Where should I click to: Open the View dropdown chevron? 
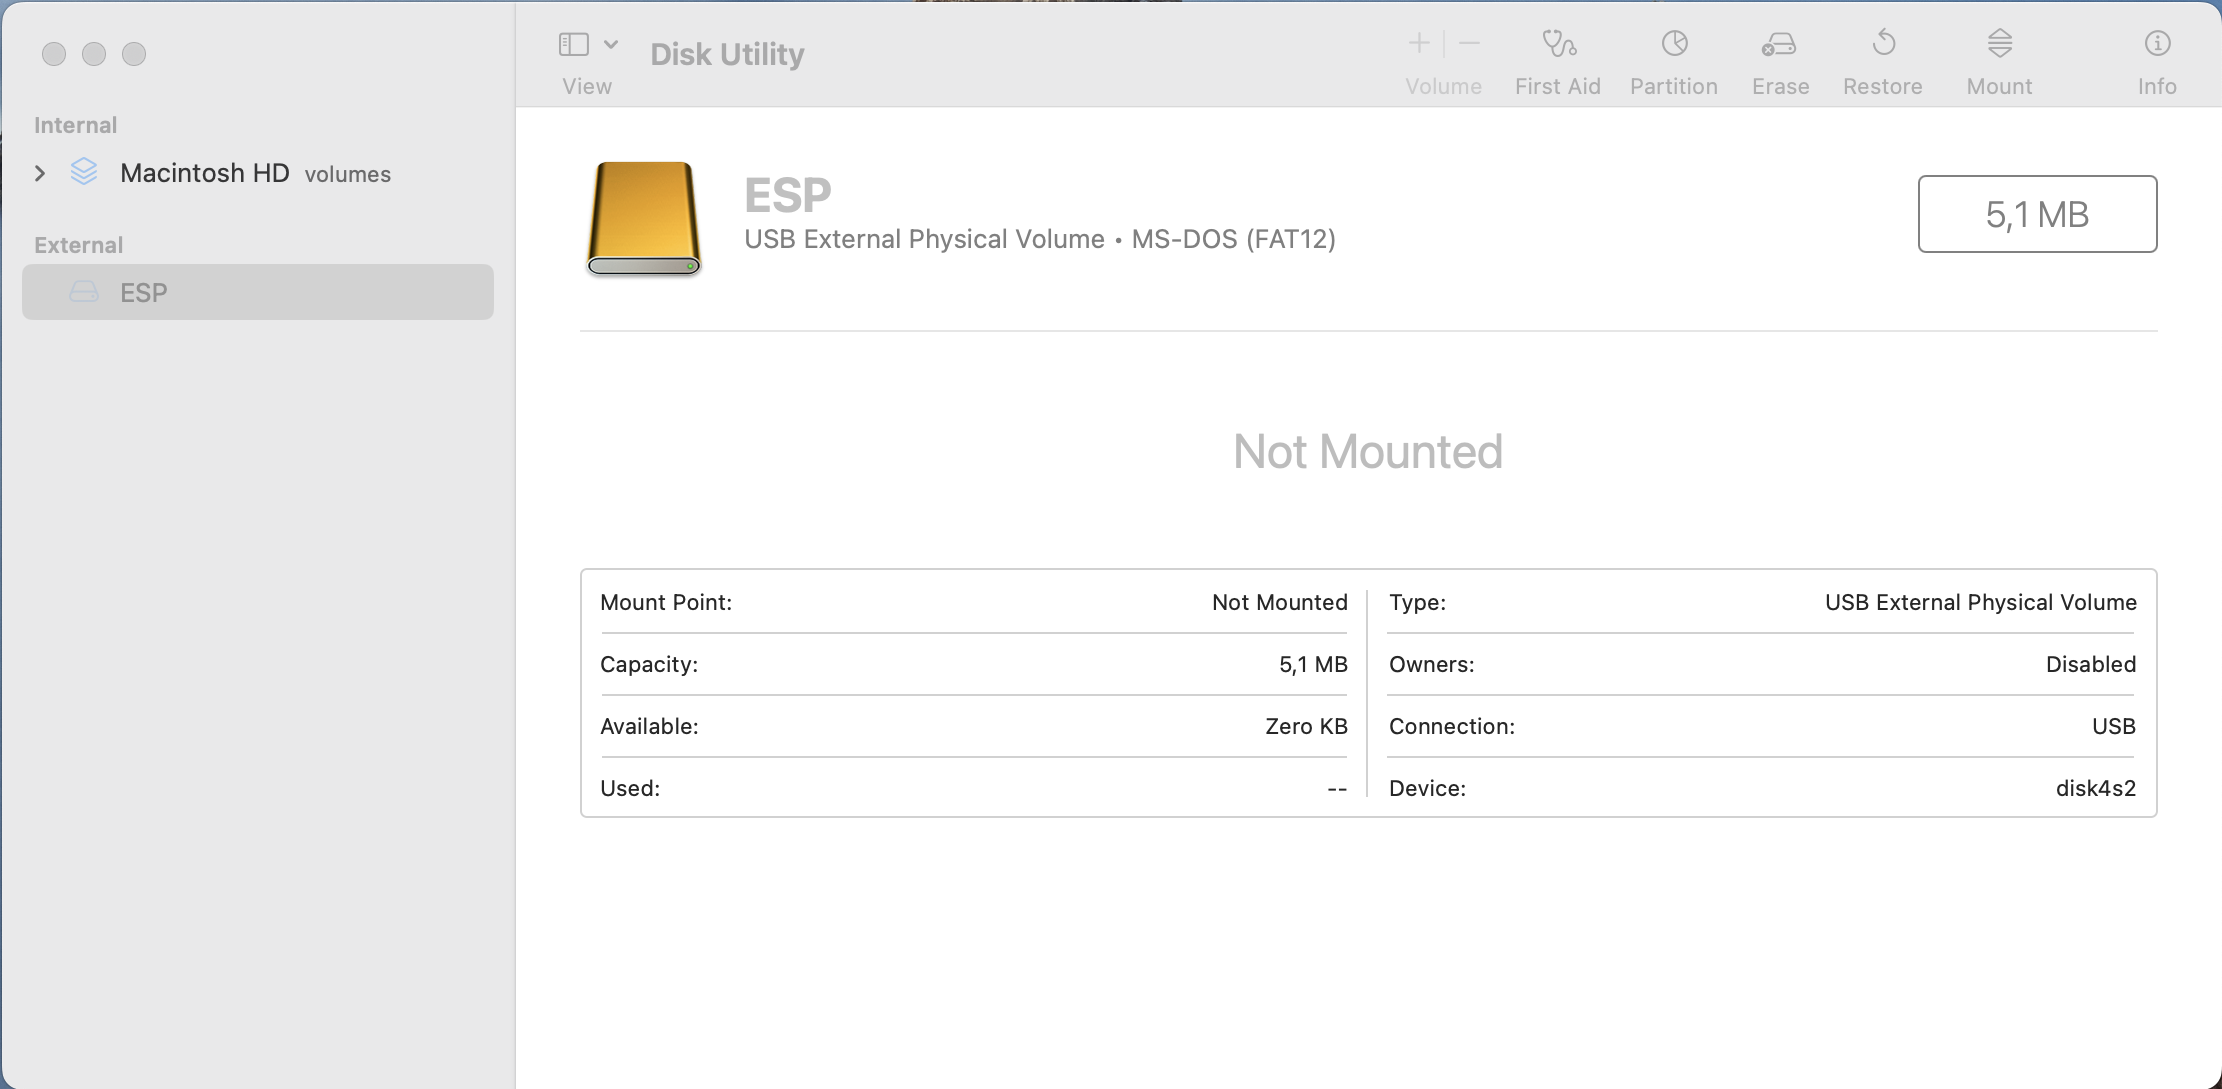click(x=611, y=44)
